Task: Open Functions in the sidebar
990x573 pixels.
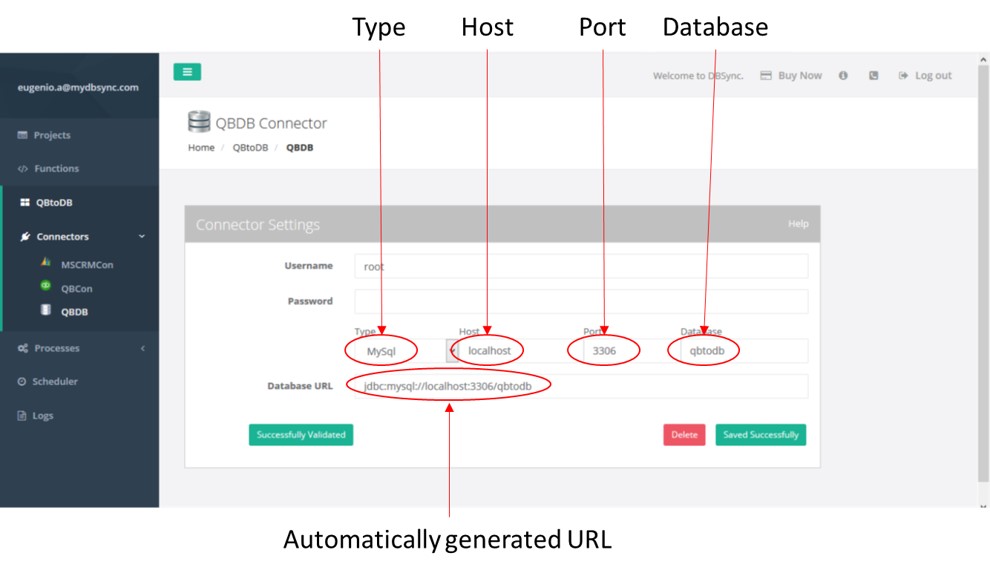Action: (x=56, y=169)
